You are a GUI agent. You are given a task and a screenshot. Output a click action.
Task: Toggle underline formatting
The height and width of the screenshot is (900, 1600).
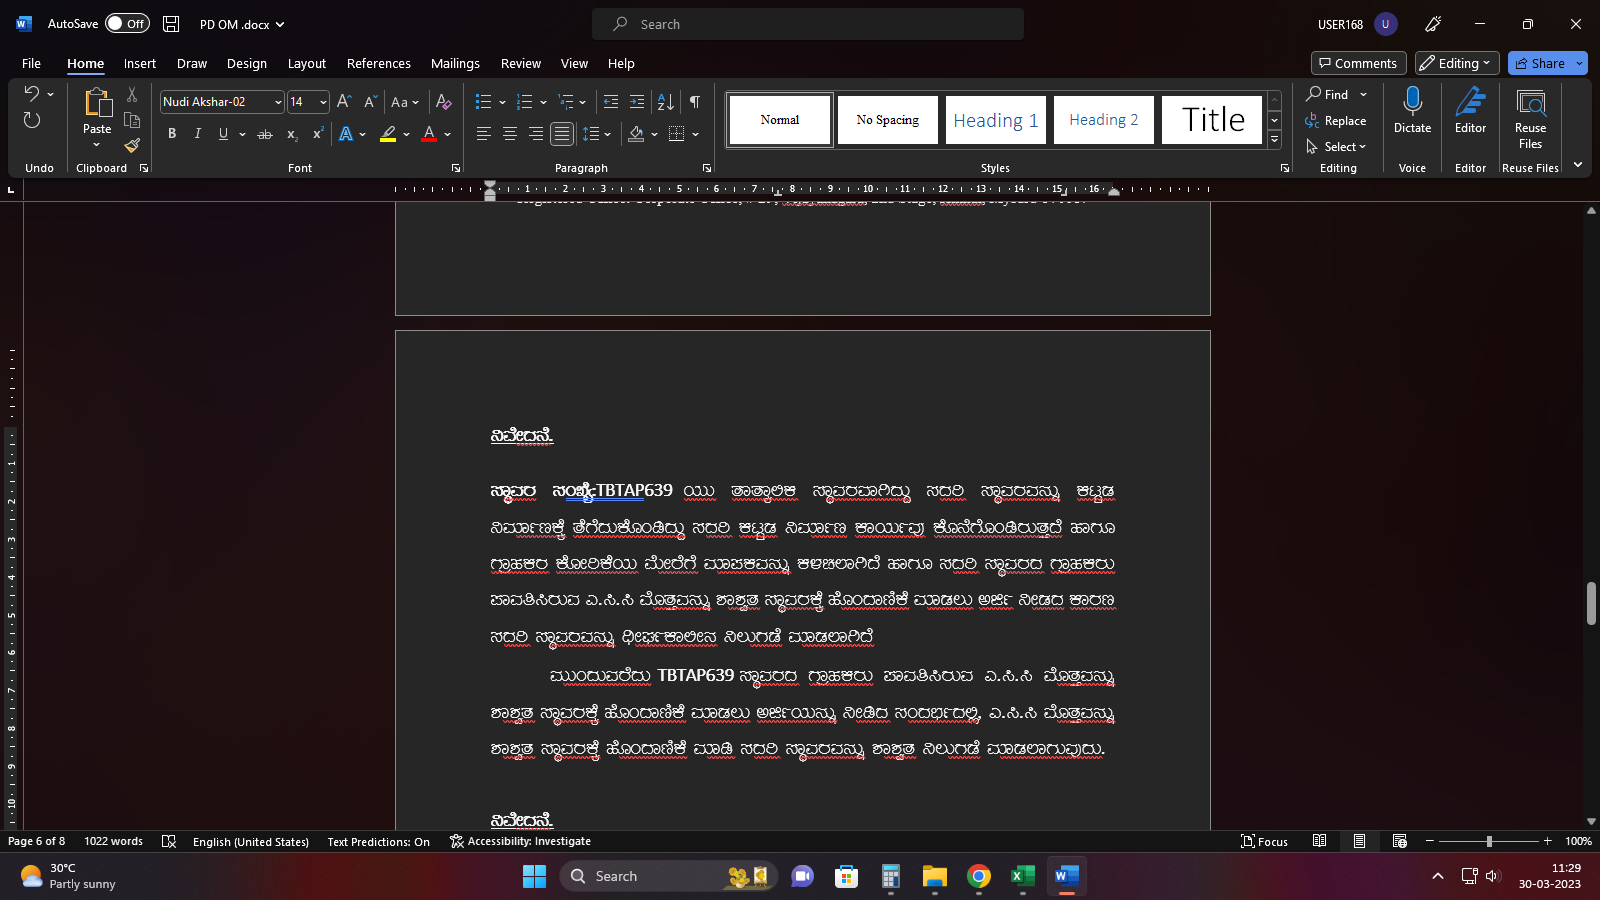pyautogui.click(x=223, y=134)
